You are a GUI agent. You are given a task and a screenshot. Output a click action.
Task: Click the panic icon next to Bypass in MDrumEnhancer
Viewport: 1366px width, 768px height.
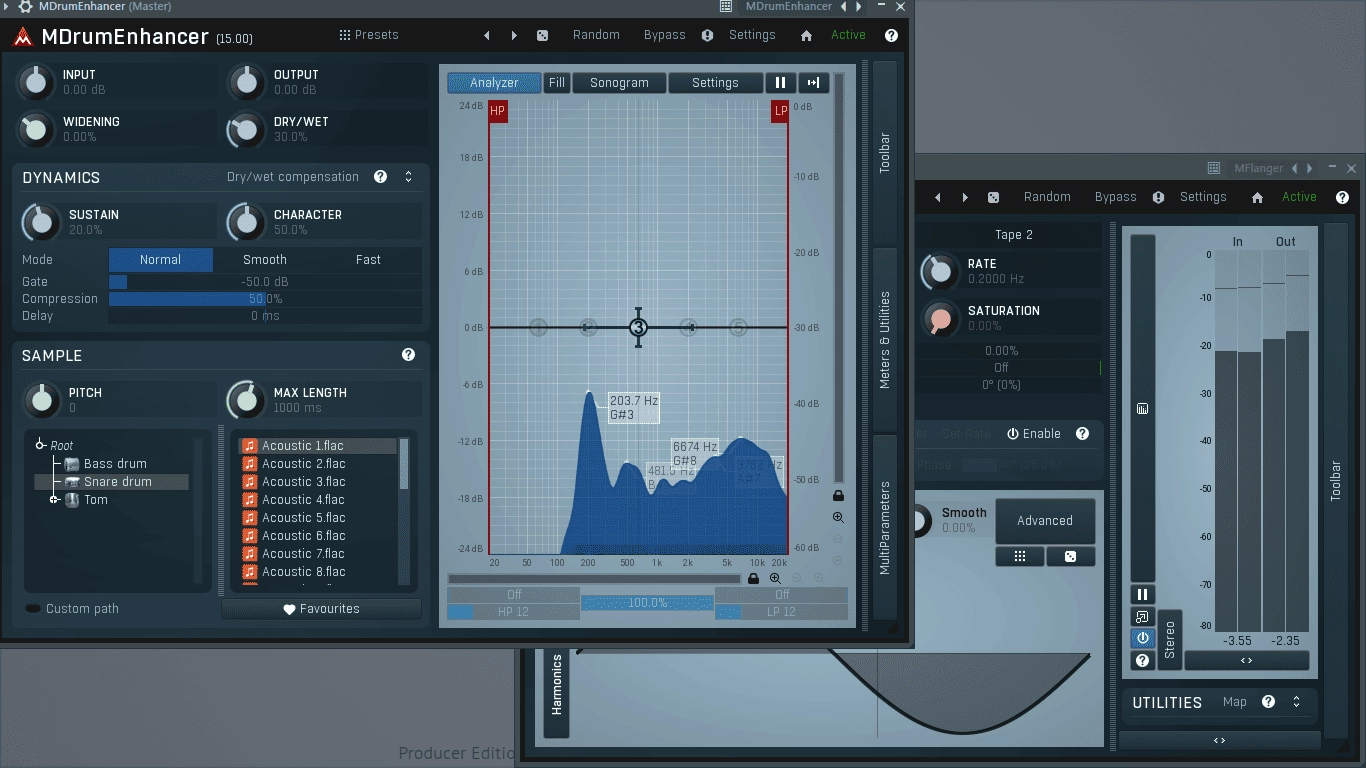[x=707, y=35]
